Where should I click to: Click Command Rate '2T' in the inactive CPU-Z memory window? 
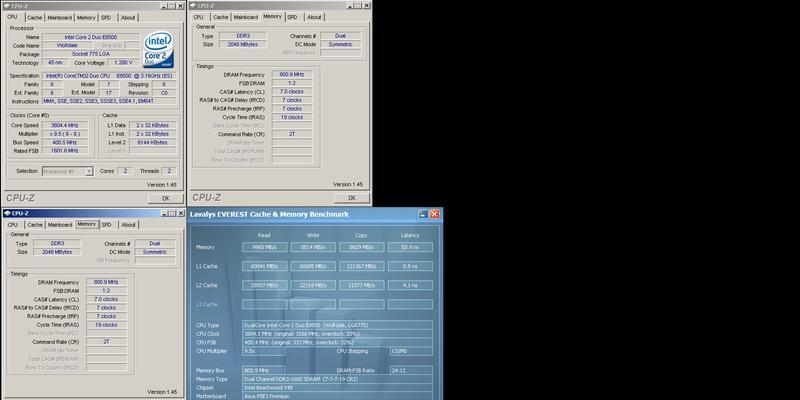[x=292, y=134]
